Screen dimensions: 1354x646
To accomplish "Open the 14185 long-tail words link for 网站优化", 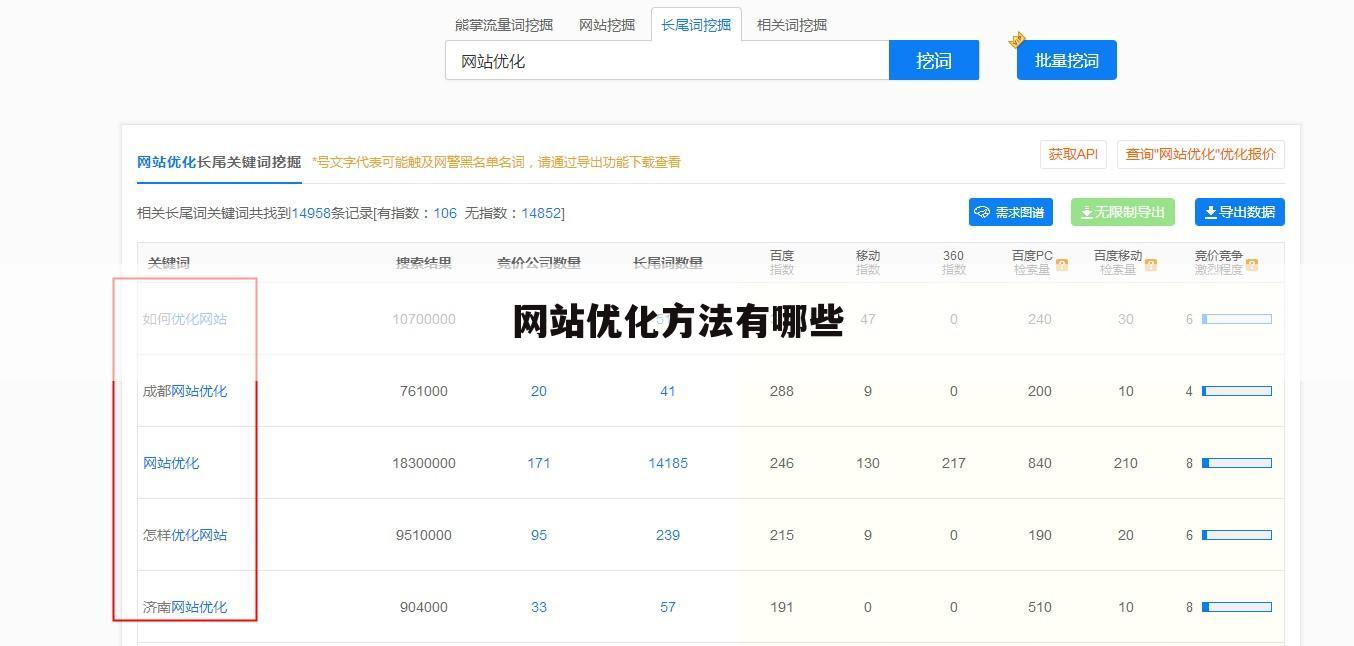I will (667, 463).
